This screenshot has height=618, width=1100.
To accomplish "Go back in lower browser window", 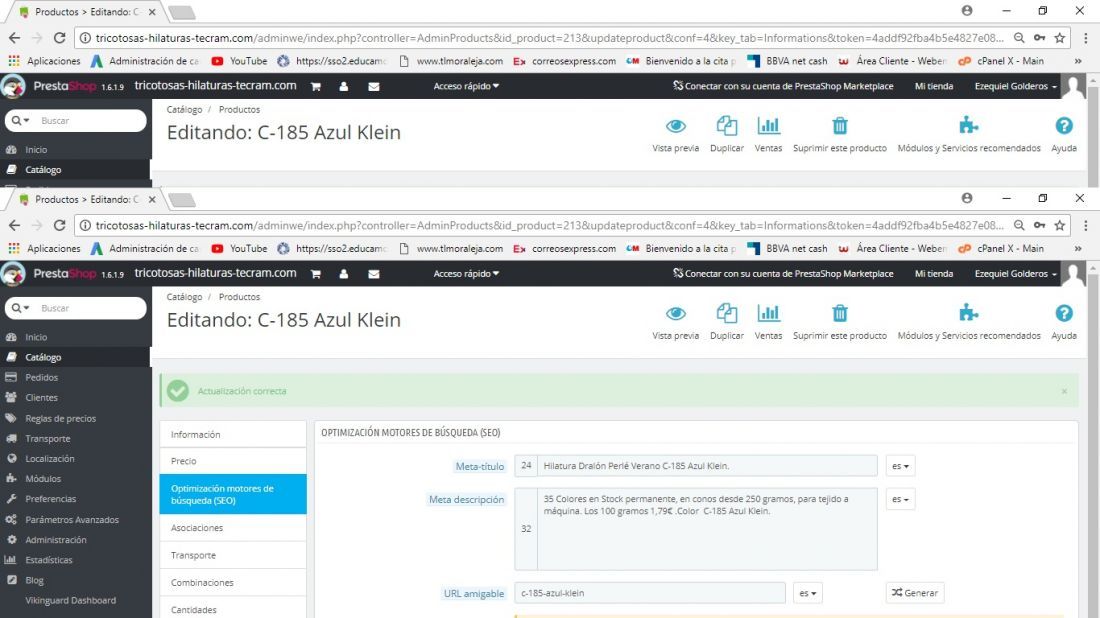I will [x=15, y=225].
